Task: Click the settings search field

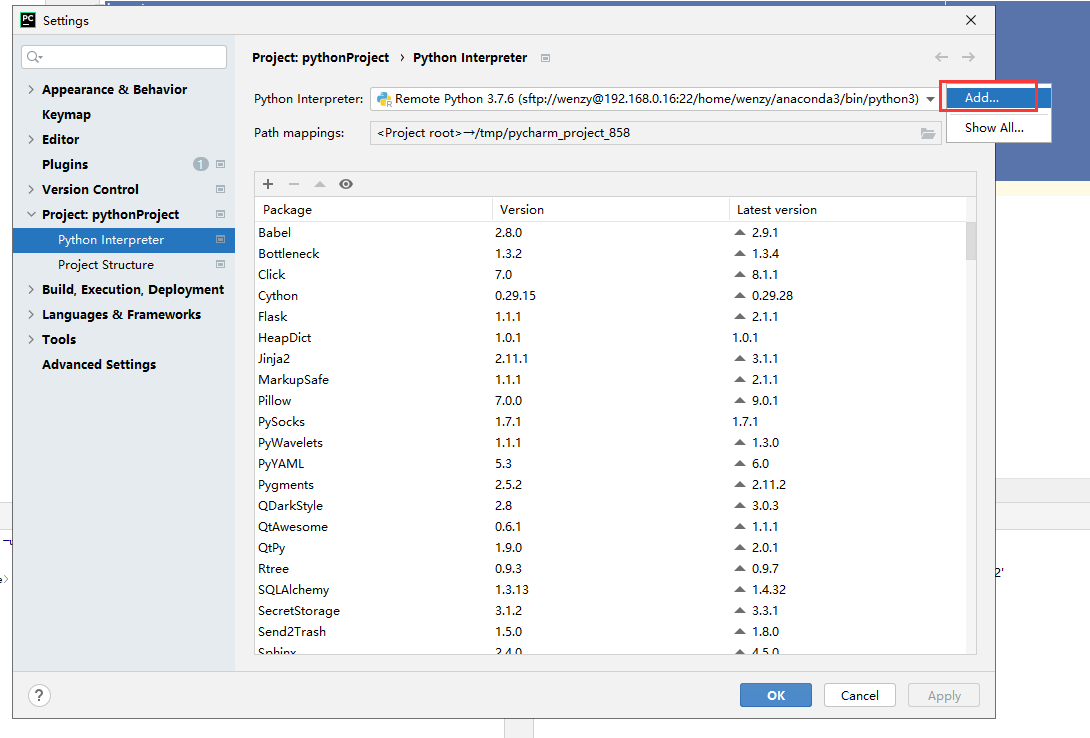Action: pos(124,57)
